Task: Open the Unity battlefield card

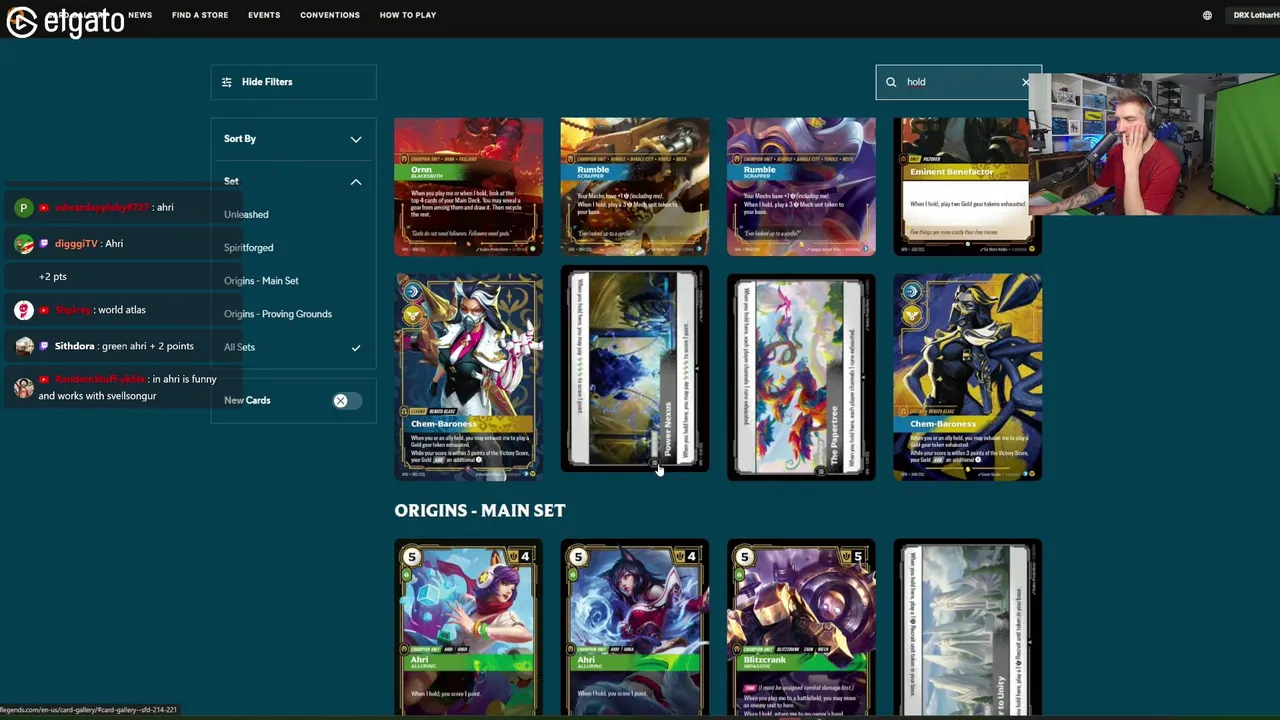Action: pos(967,628)
